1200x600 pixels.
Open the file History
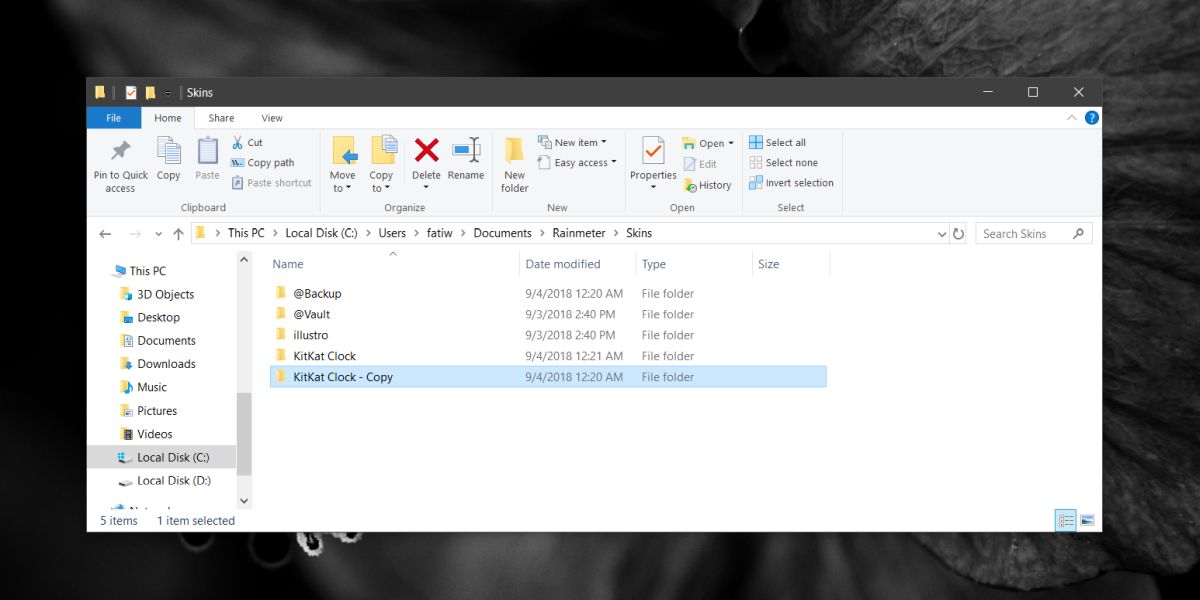tap(707, 185)
